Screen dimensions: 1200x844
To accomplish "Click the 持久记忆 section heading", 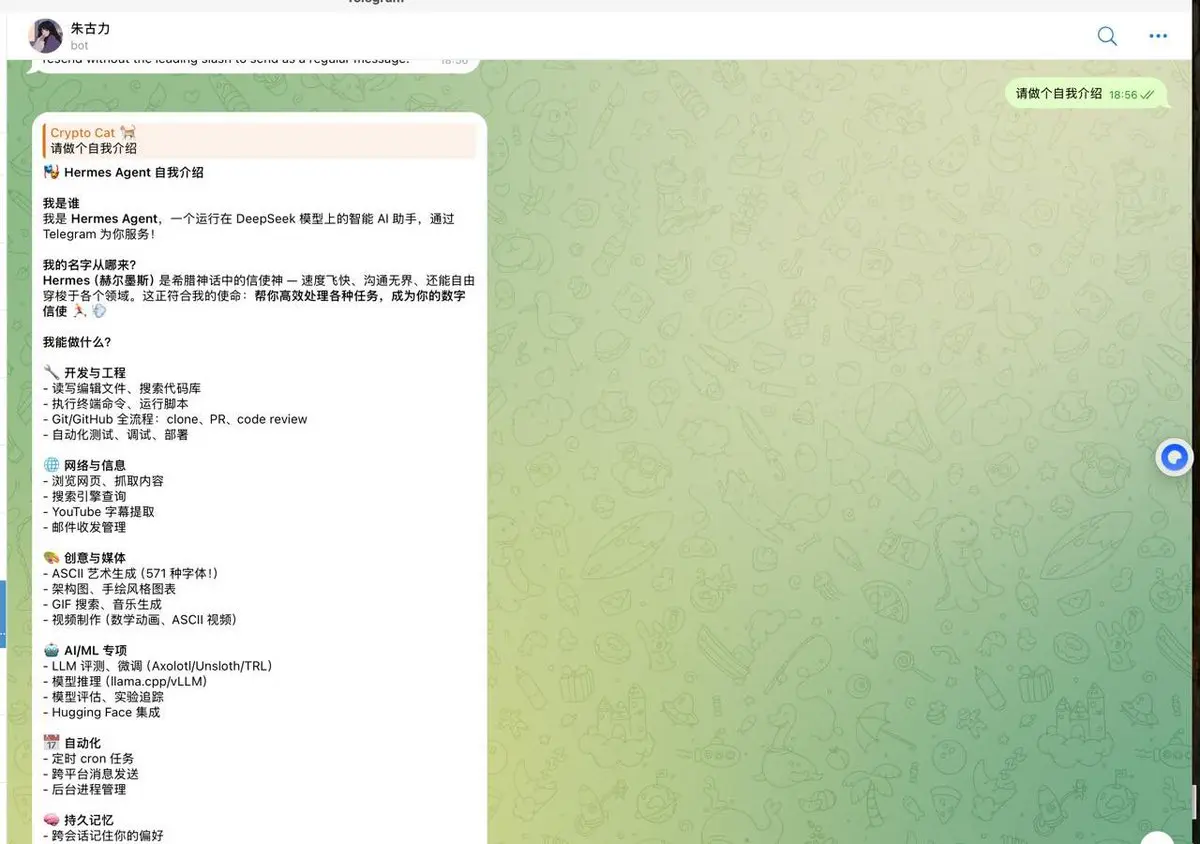I will tap(89, 820).
